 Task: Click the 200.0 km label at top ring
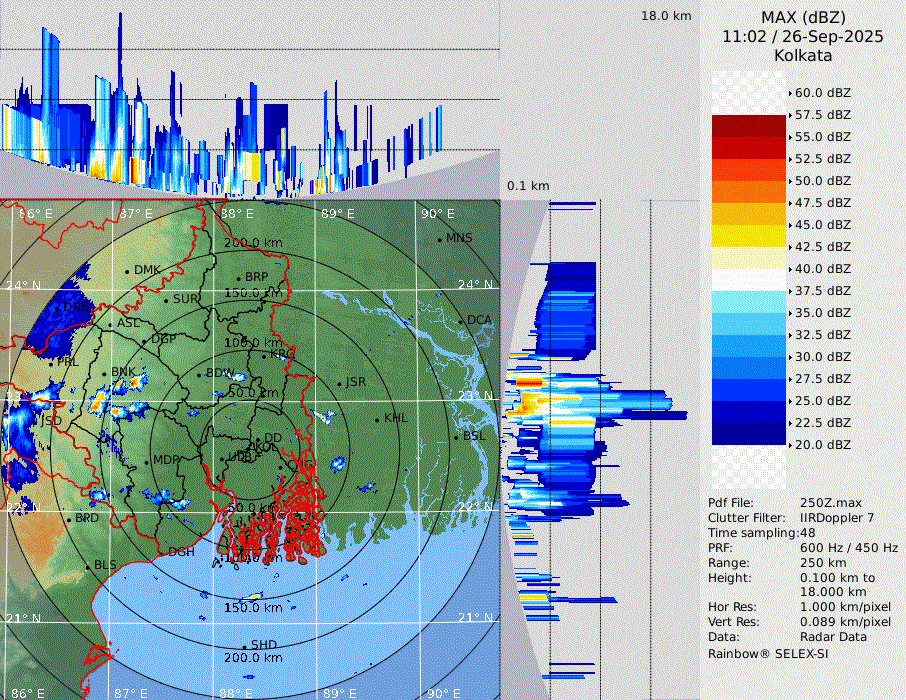click(x=253, y=243)
